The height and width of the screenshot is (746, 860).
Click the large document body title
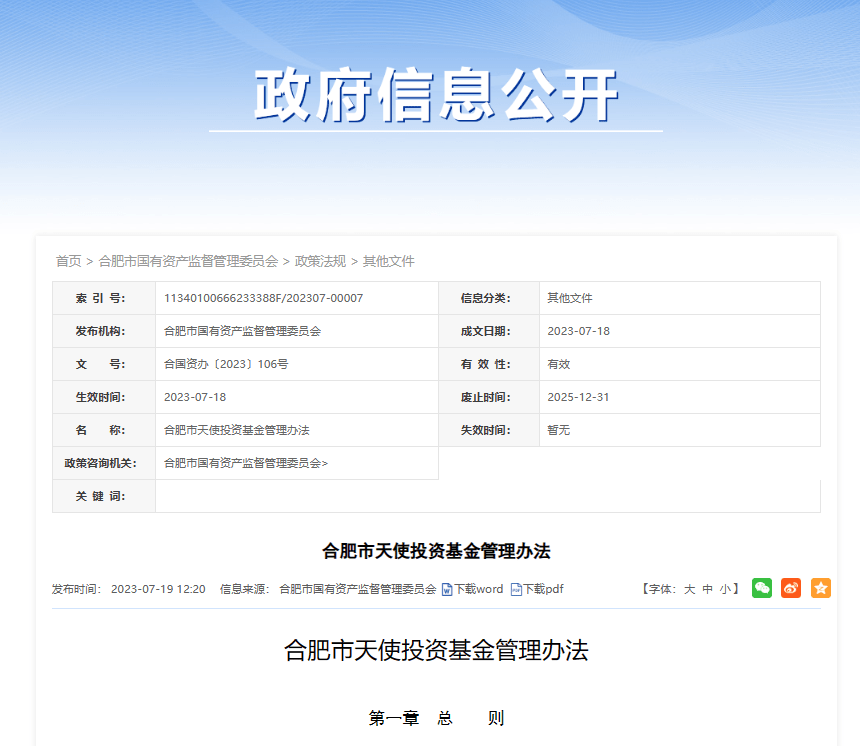pos(436,651)
